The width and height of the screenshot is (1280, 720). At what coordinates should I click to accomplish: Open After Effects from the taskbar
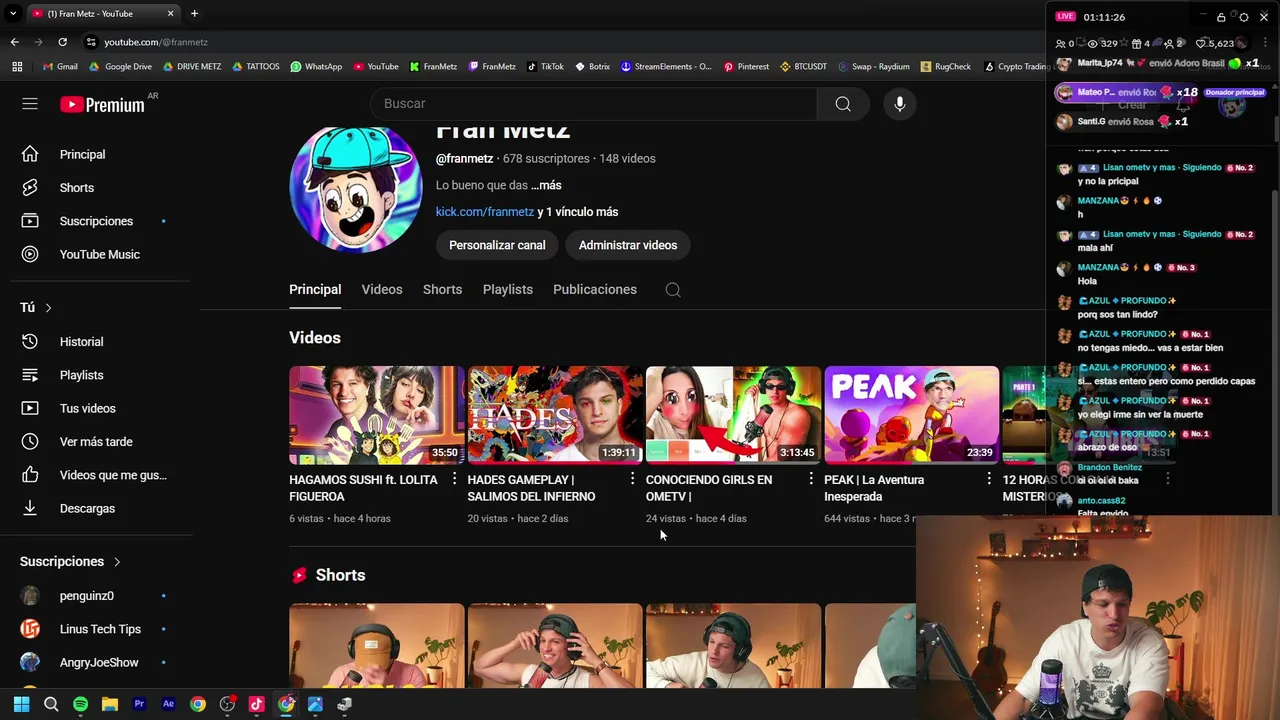click(x=168, y=704)
